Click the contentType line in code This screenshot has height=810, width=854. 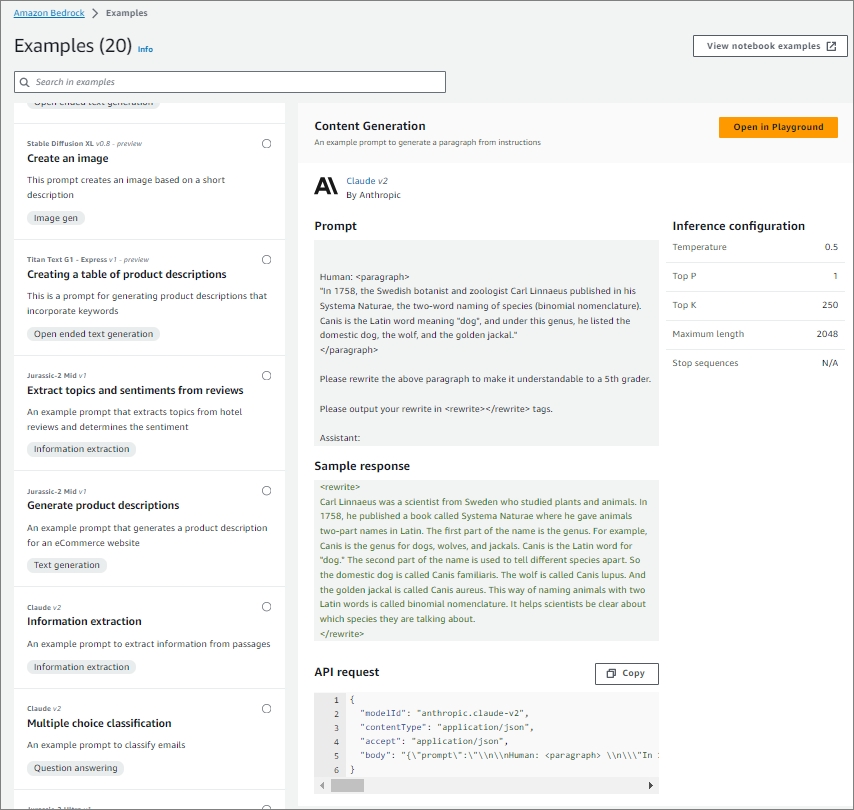[447, 728]
